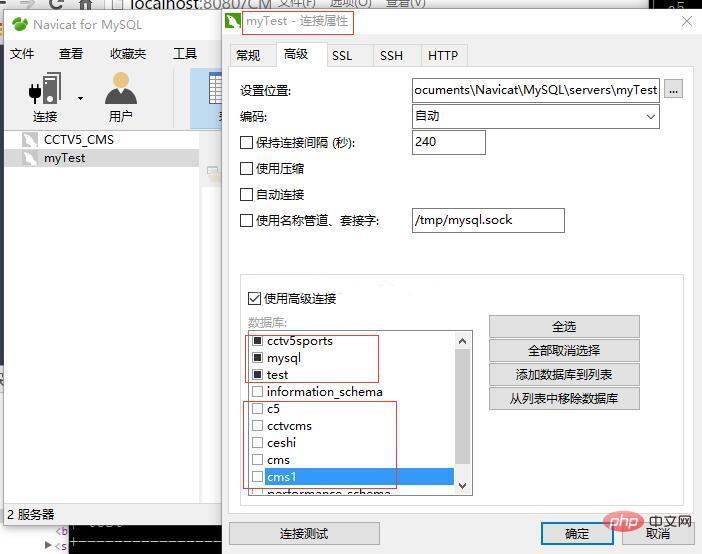This screenshot has width=702, height=554.
Task: Select the ceshi row text
Action: pyautogui.click(x=281, y=442)
